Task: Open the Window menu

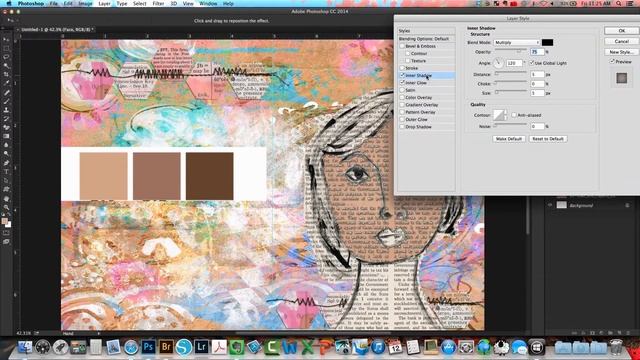Action: point(208,4)
